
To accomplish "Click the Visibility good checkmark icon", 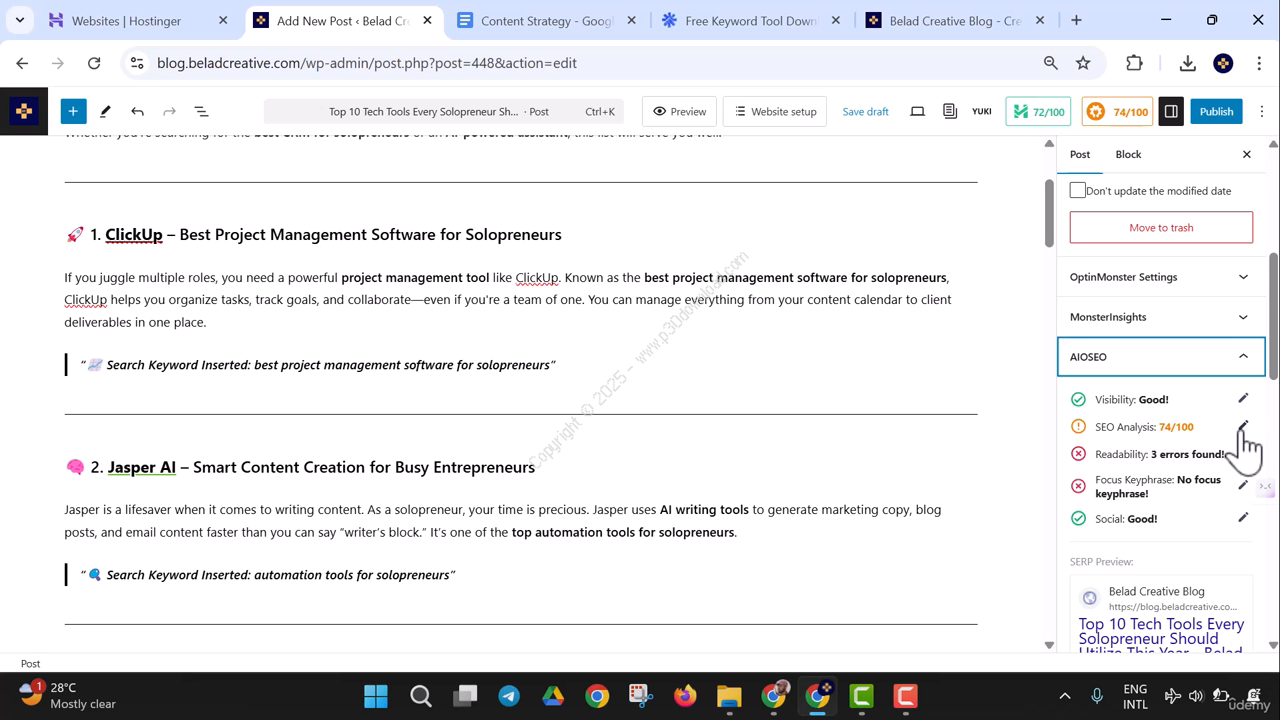I will (x=1078, y=399).
